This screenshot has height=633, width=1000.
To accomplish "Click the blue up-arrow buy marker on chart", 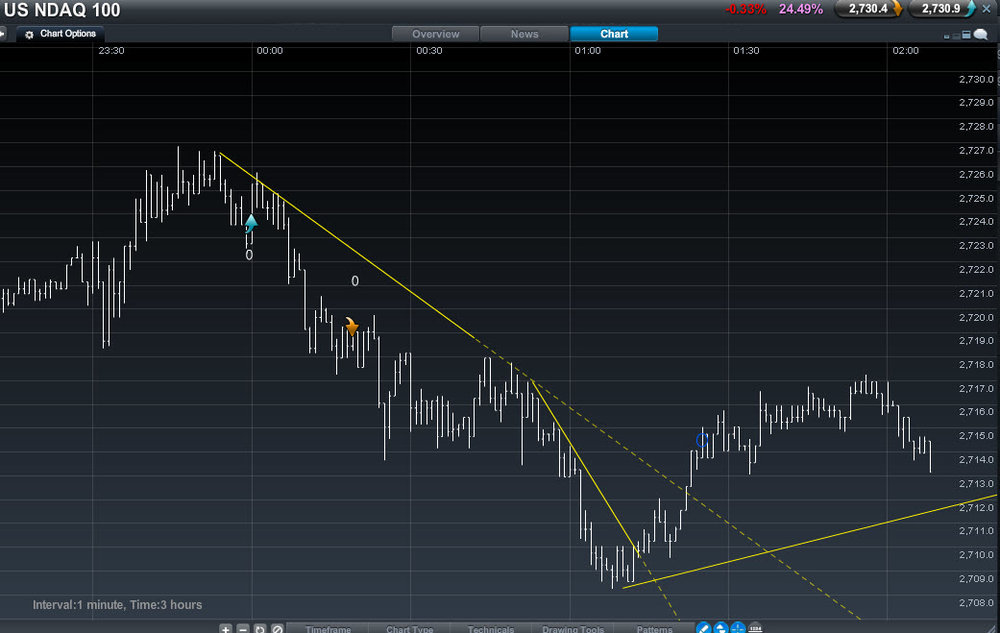I will tap(251, 223).
